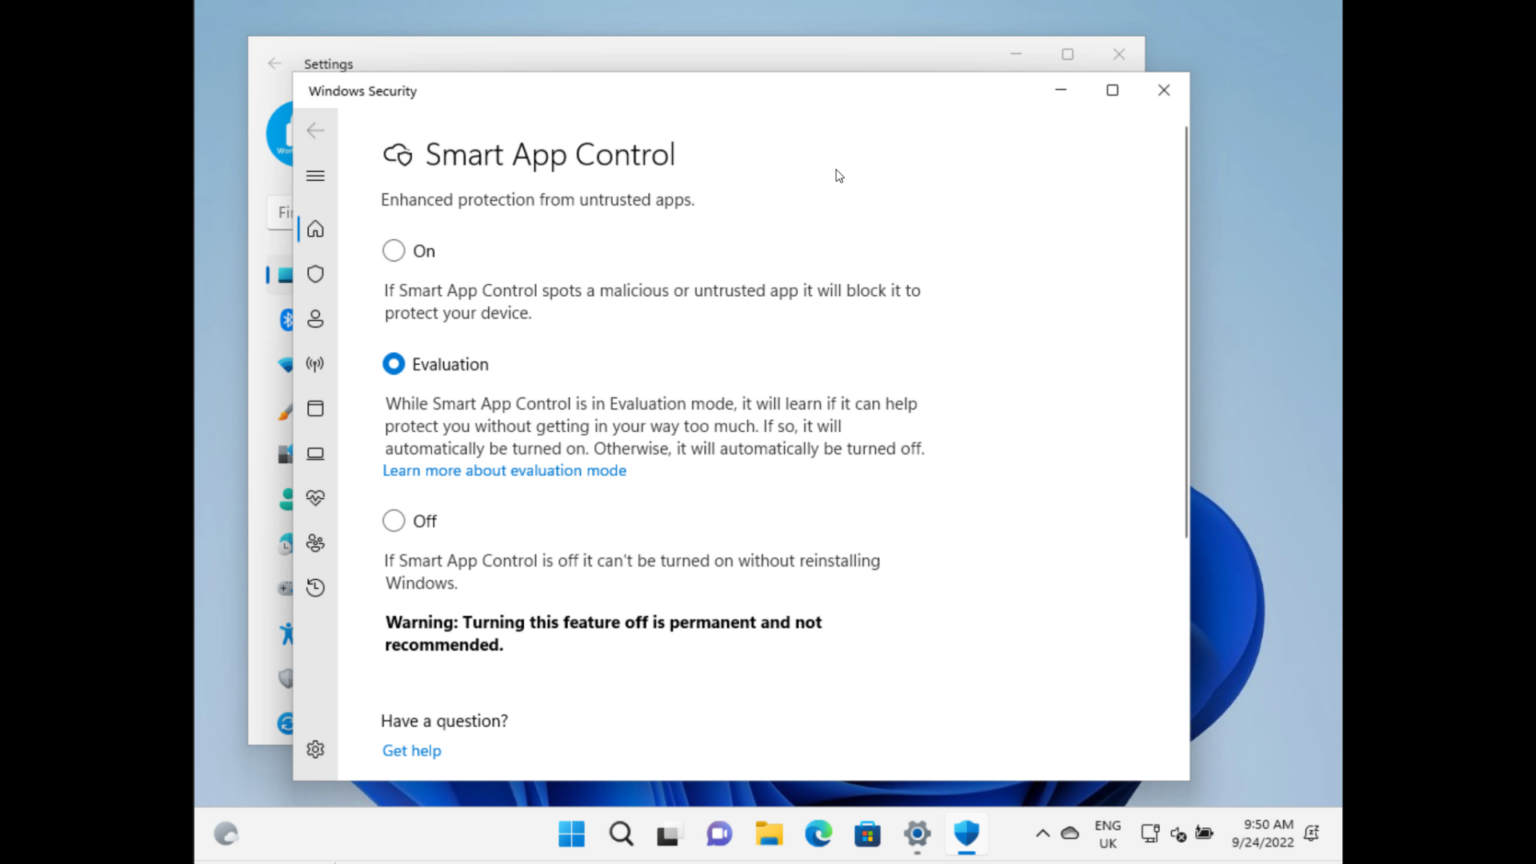Viewport: 1536px width, 864px height.
Task: Open Virus & threat protection in sidebar
Action: (x=315, y=274)
